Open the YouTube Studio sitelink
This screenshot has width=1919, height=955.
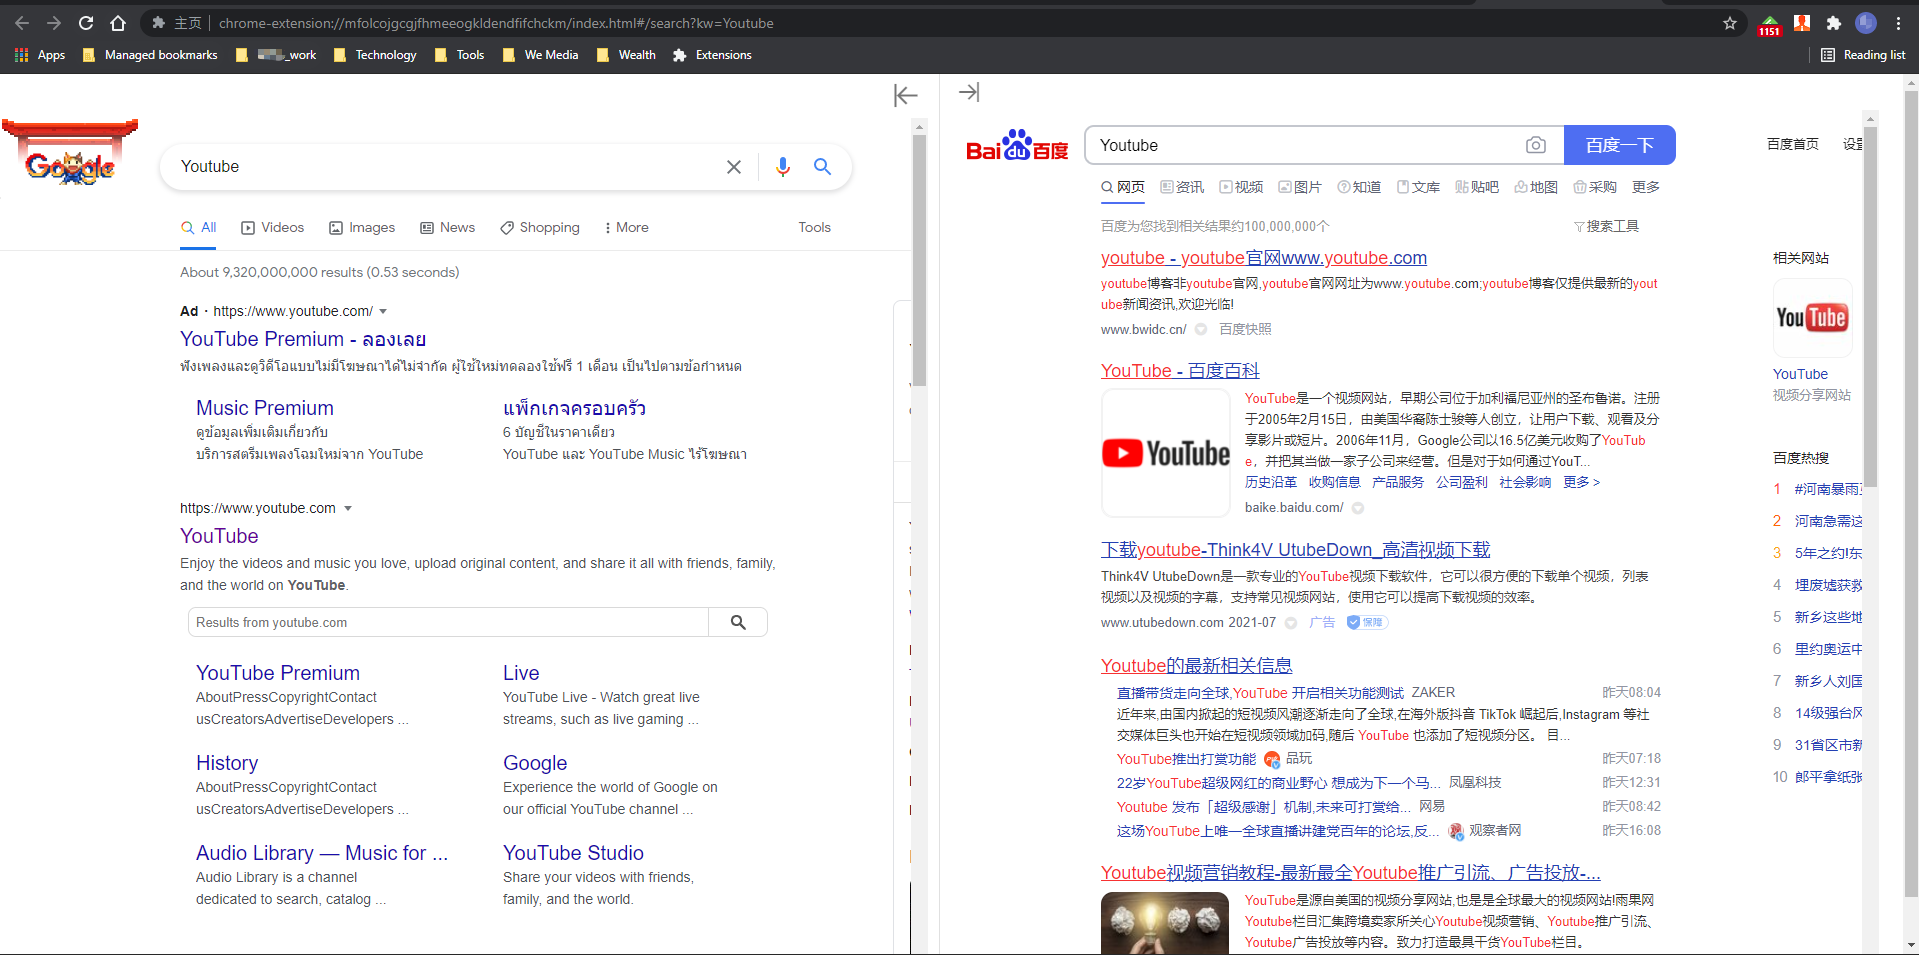[573, 853]
